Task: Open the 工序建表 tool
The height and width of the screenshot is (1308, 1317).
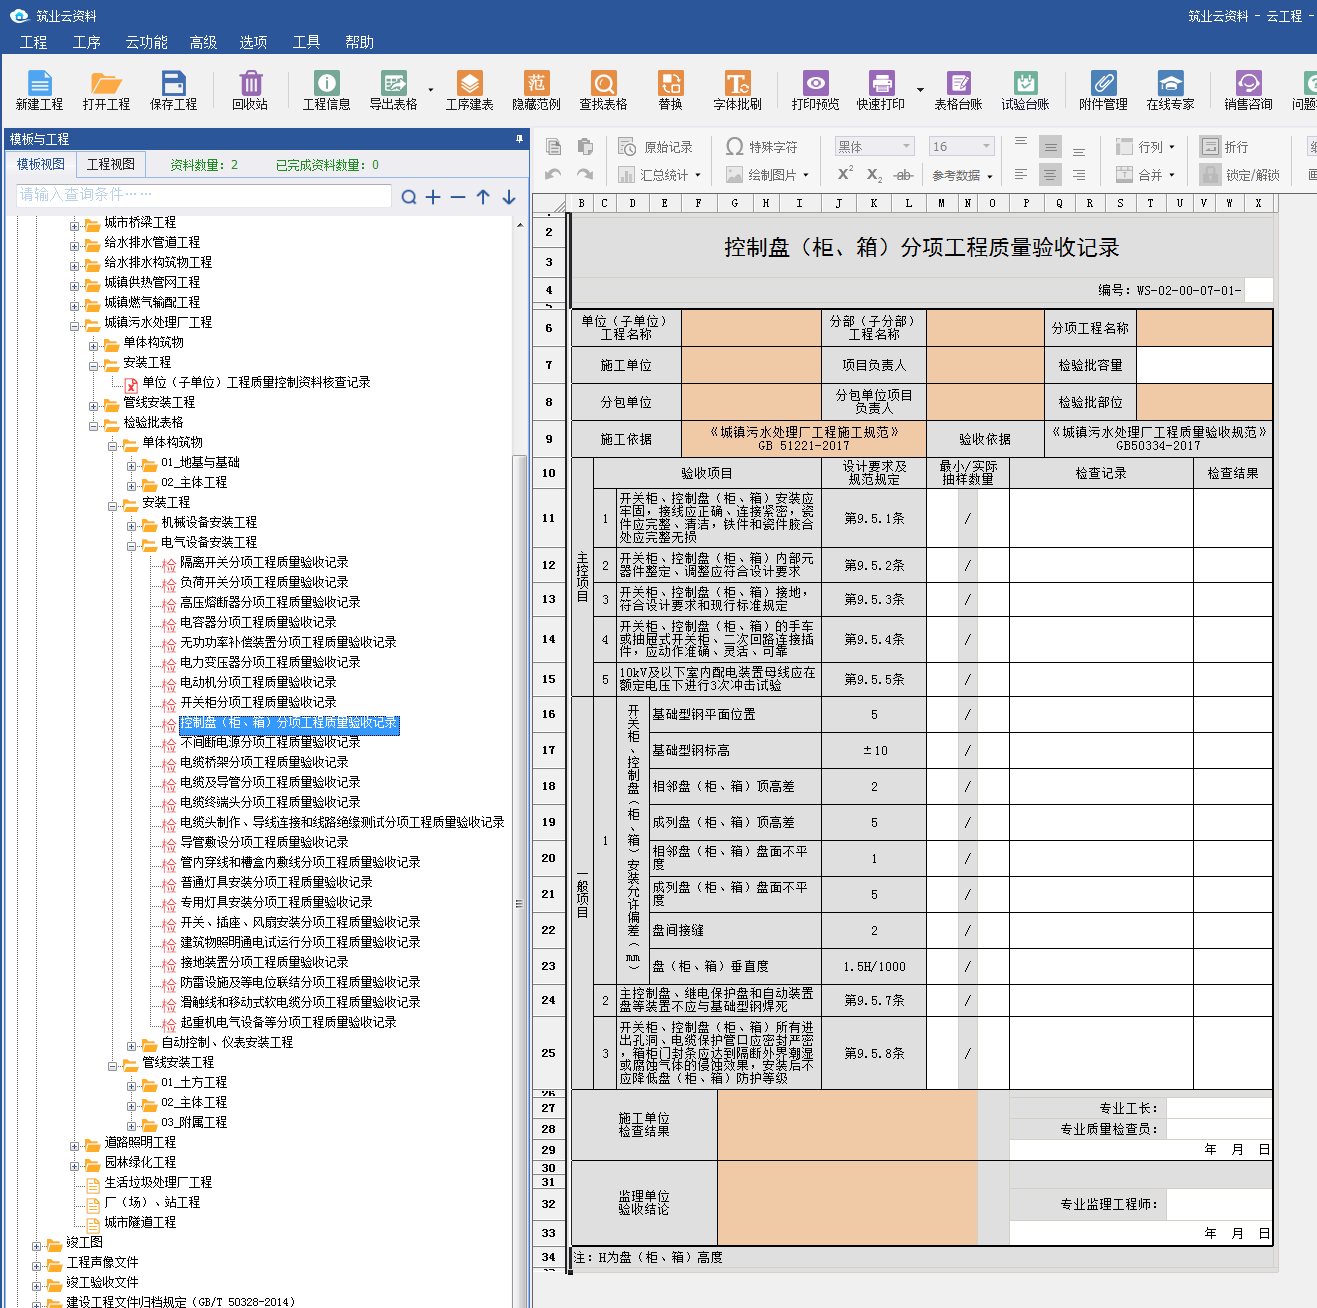Action: pos(470,90)
